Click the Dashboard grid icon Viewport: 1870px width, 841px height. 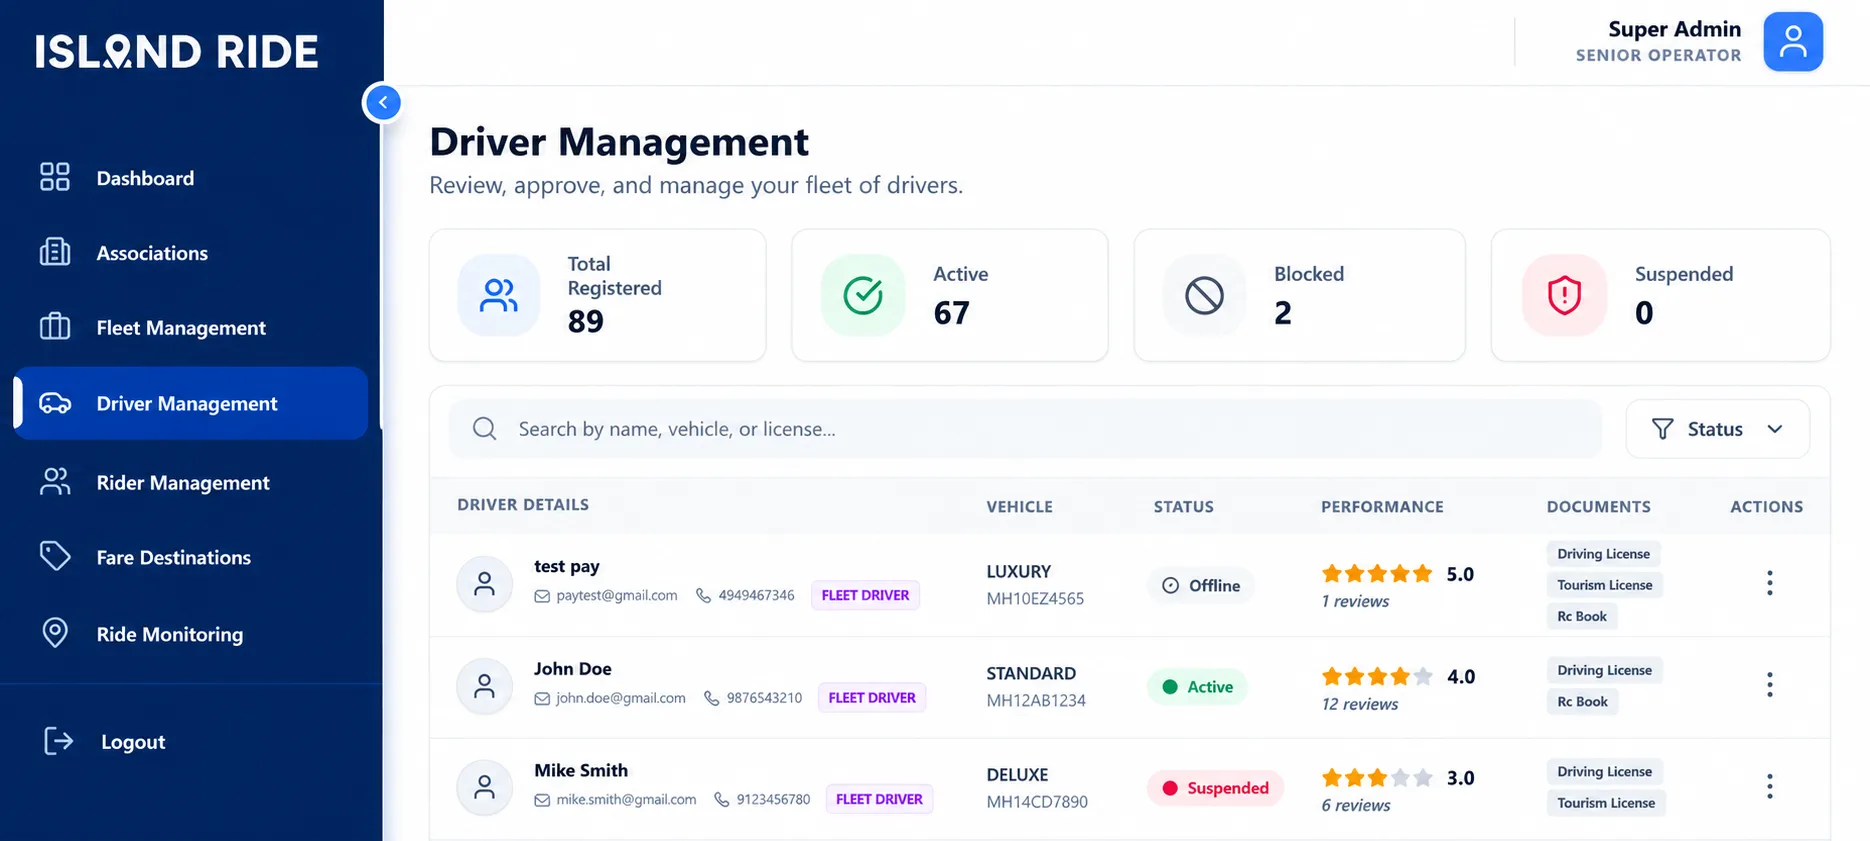click(x=55, y=177)
